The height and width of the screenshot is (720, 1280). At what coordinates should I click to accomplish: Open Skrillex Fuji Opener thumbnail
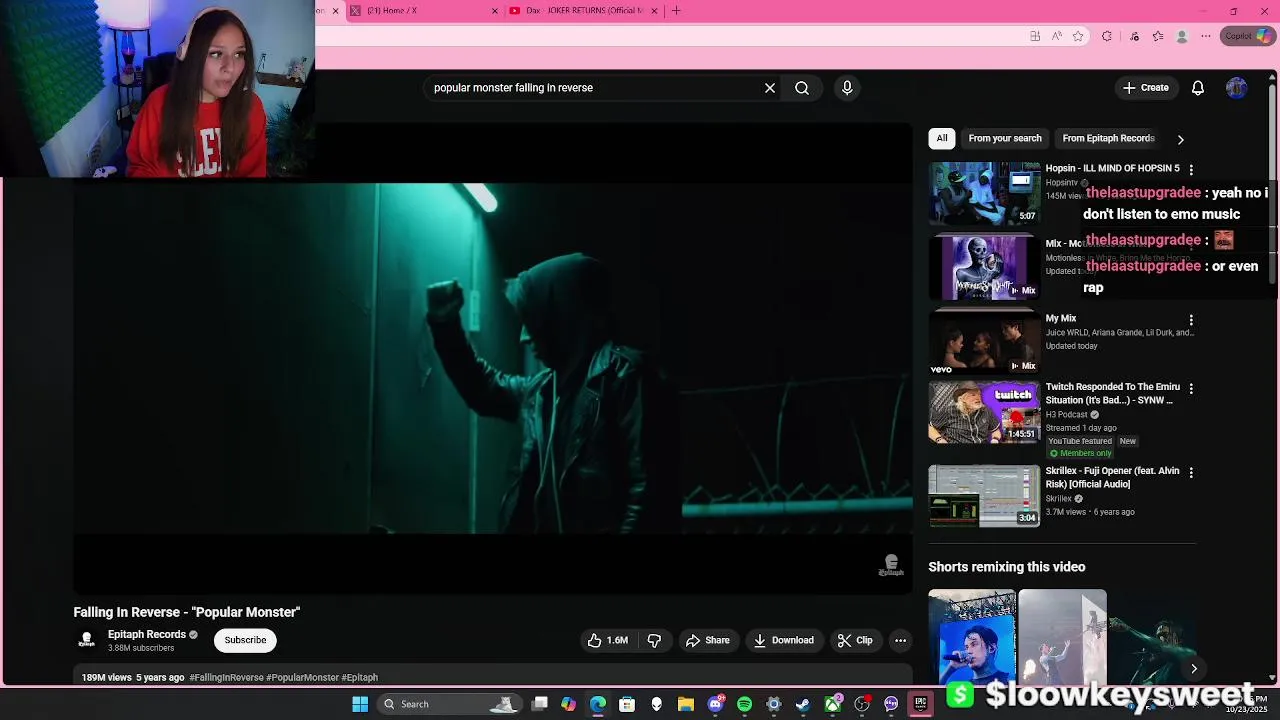pyautogui.click(x=984, y=495)
